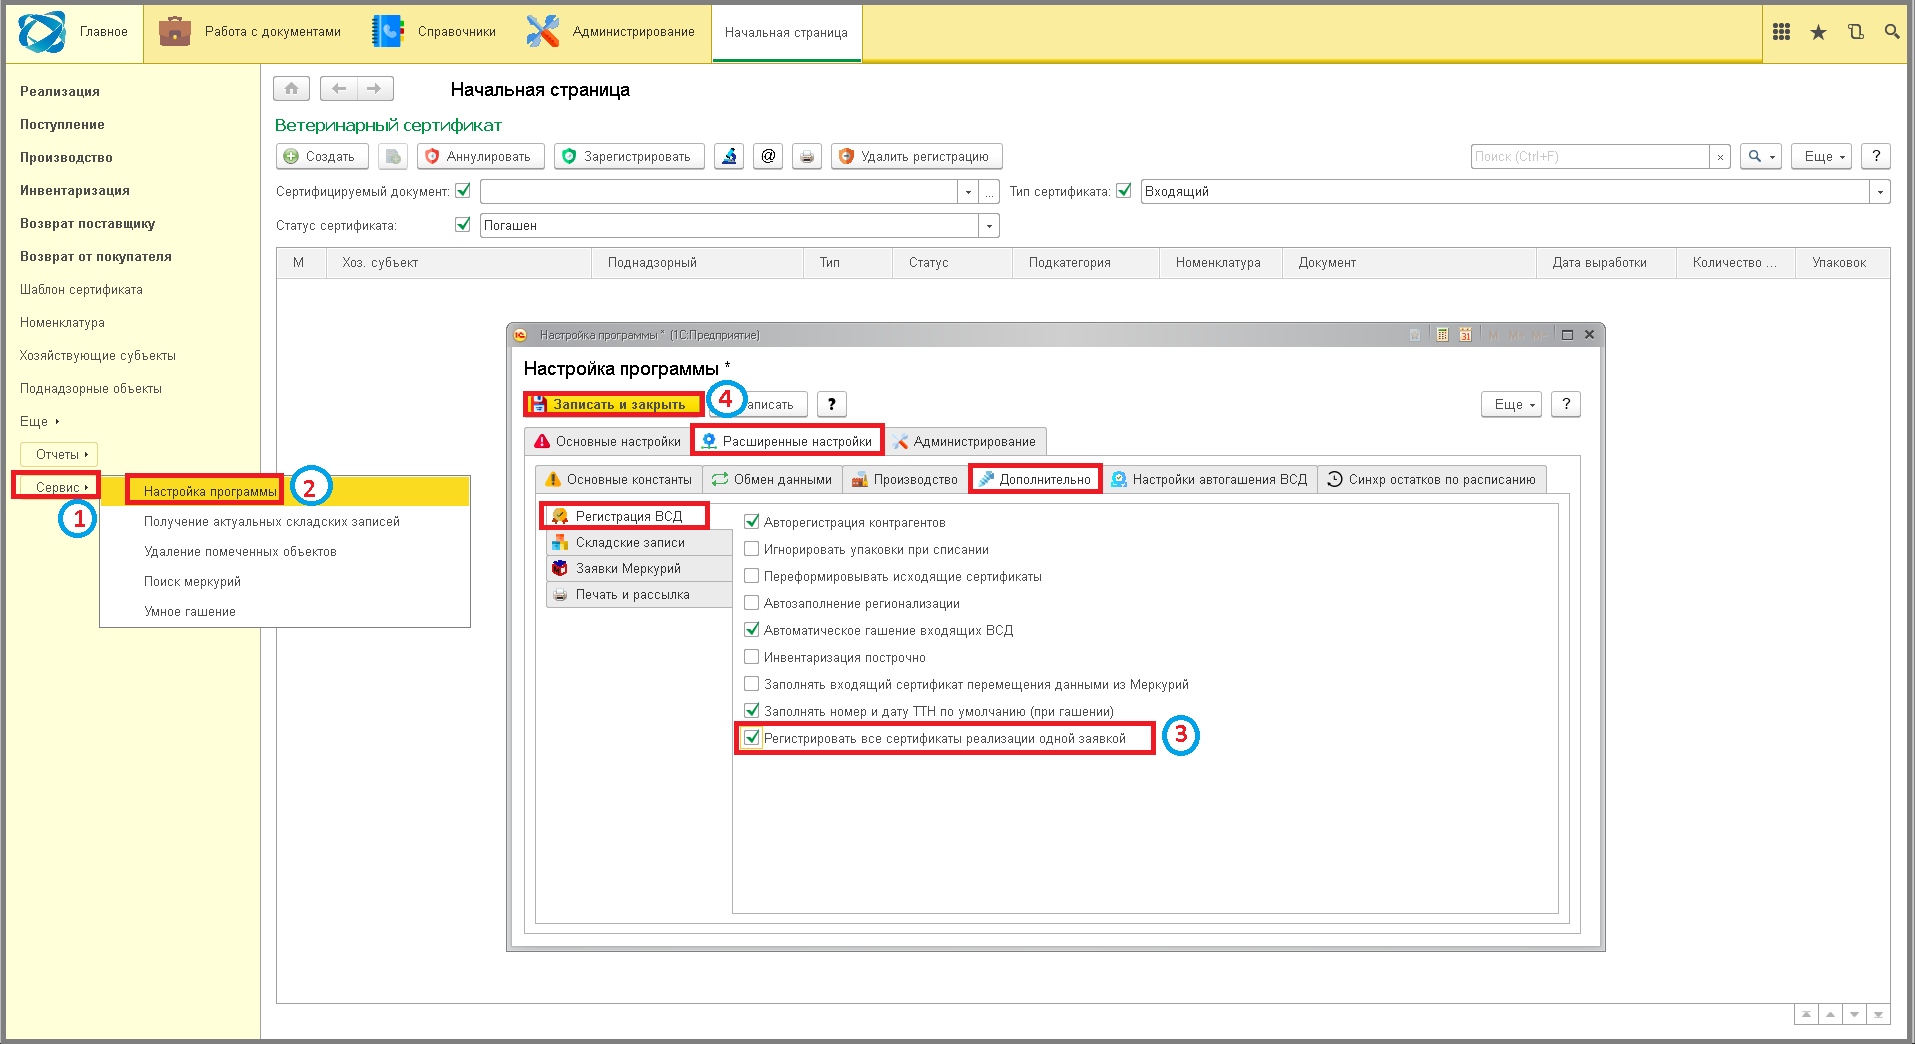Viewport: 1915px width, 1044px height.
Task: Click the copy document icon next to Создать
Action: point(393,156)
